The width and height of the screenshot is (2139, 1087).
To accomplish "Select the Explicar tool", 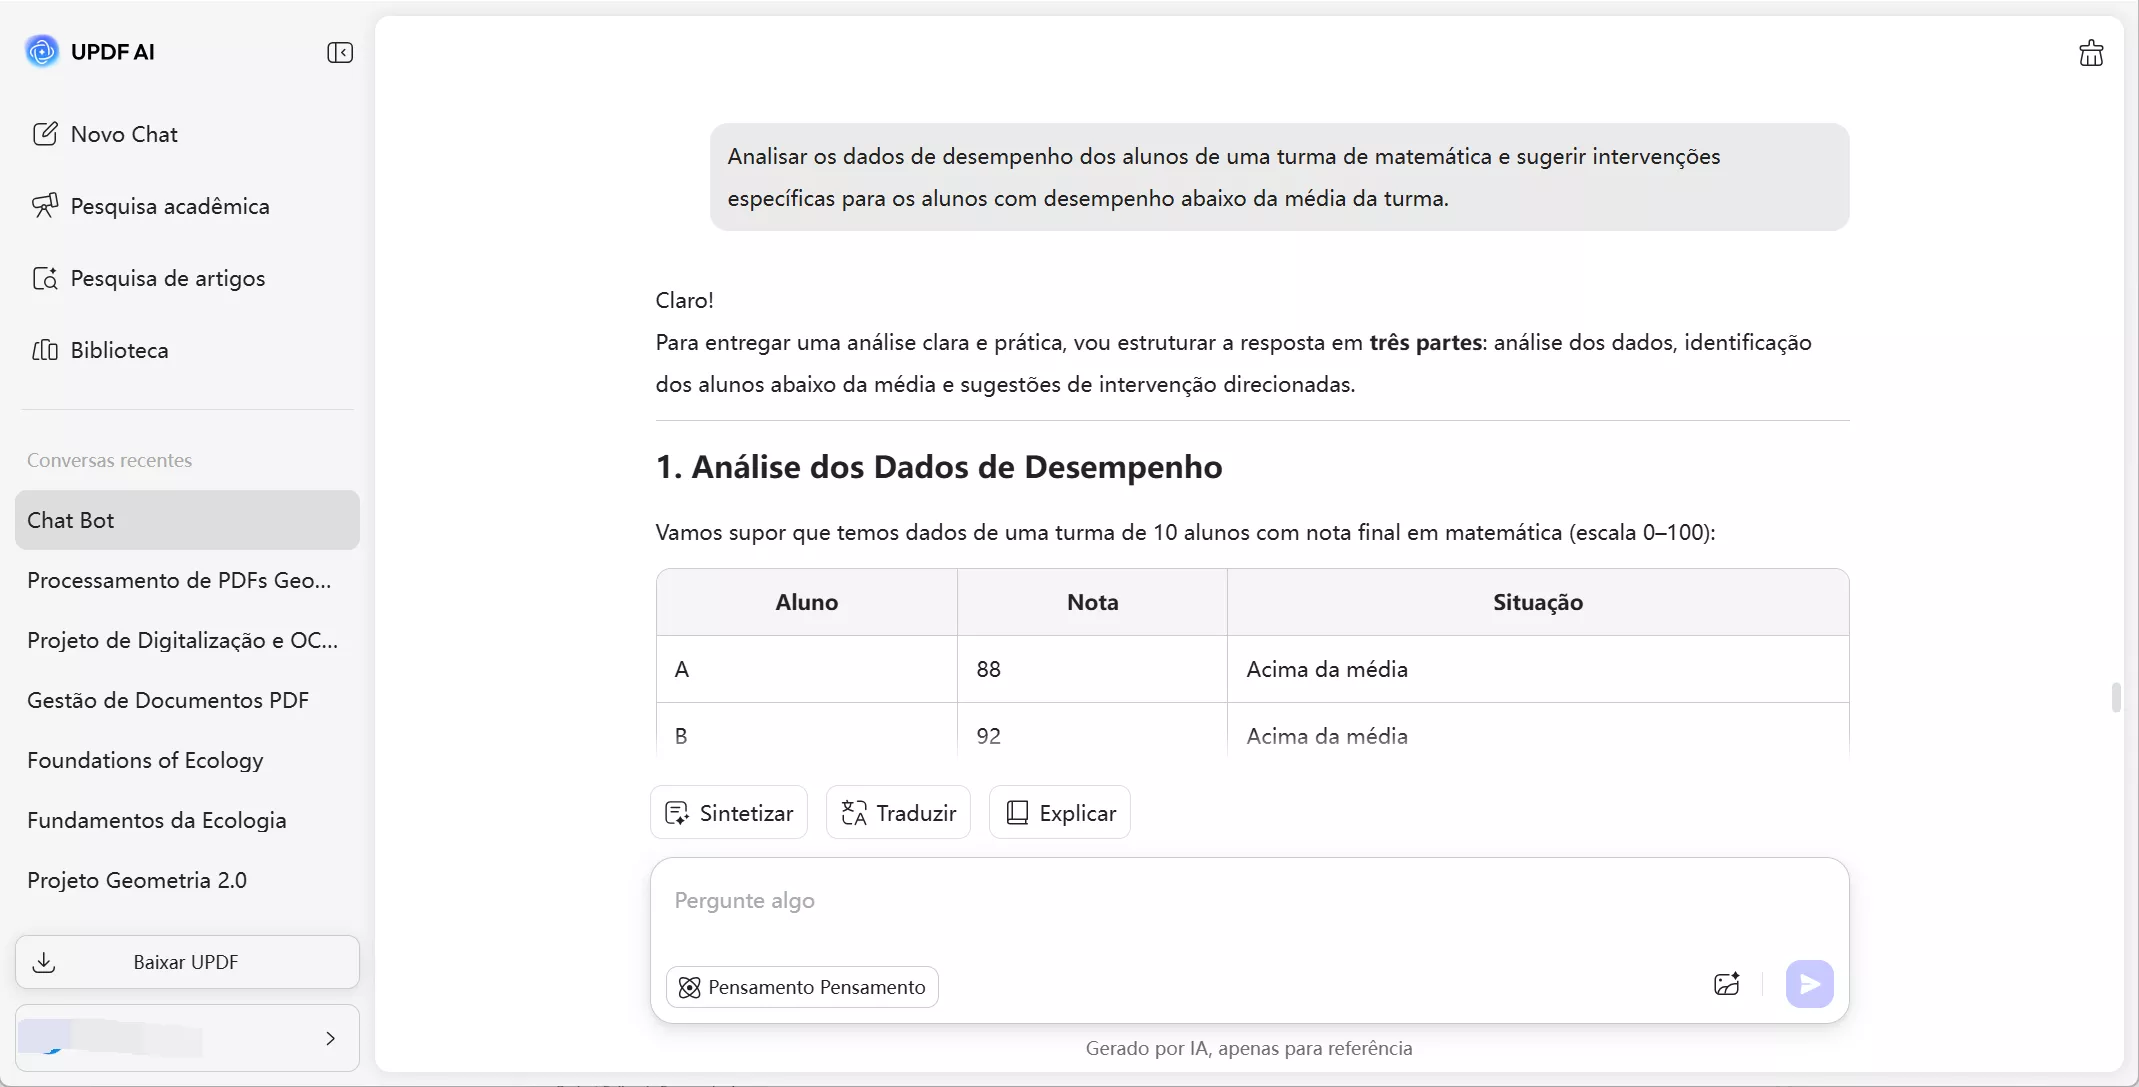I will point(1059,812).
